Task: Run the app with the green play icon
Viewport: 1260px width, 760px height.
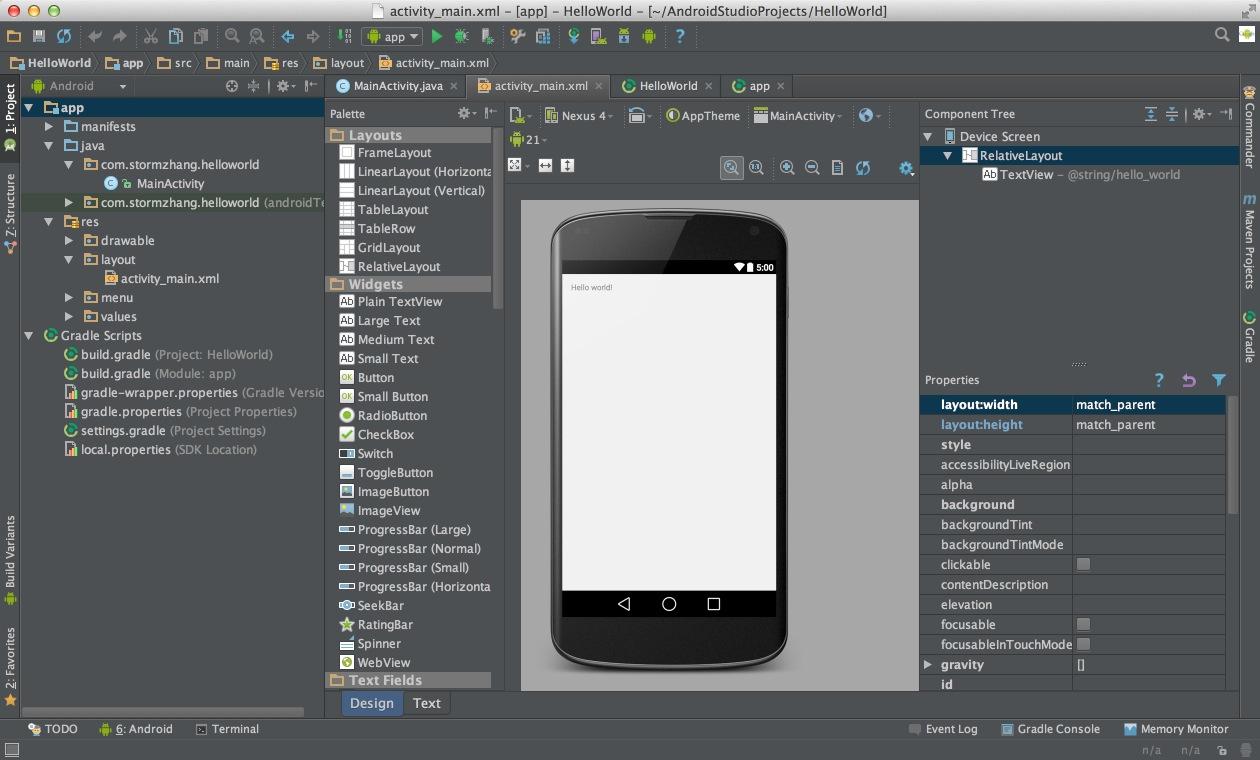Action: (x=437, y=36)
